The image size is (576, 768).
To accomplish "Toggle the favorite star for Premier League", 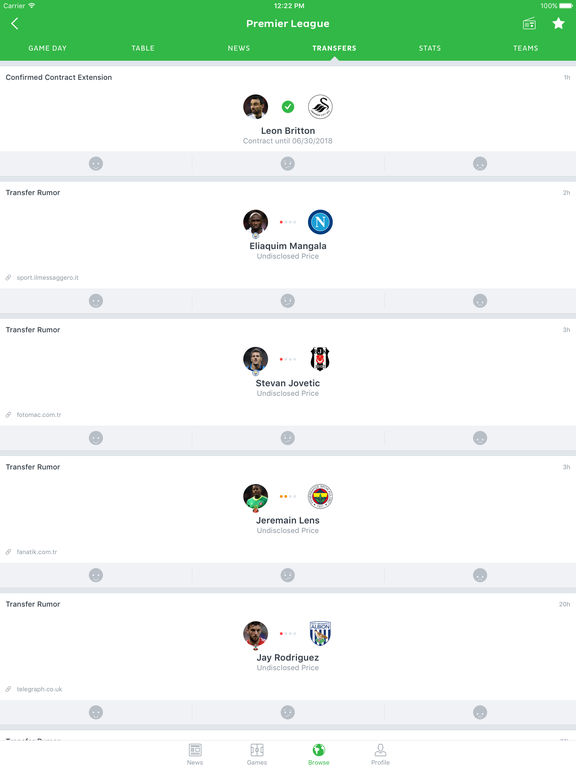I will [558, 24].
